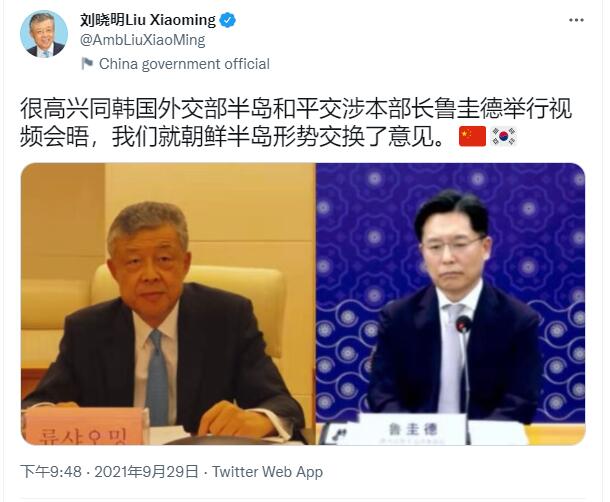Click the Twitter Web App source link
Viewport: 610px width, 502px height.
coord(267,472)
